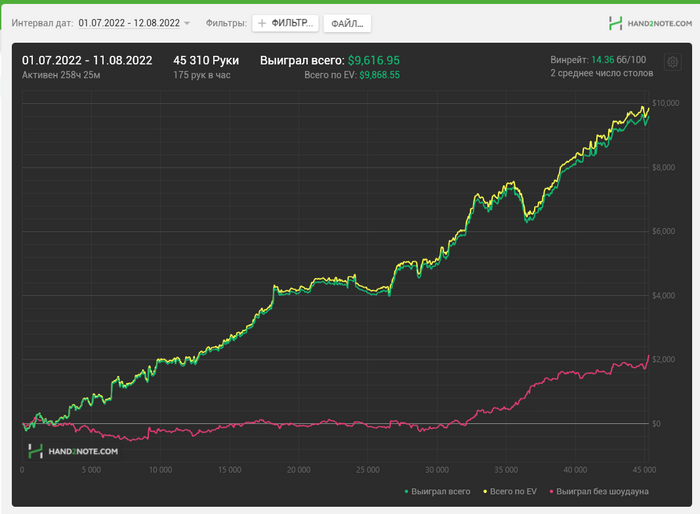Image resolution: width=700 pixels, height=514 pixels.
Task: Click the $6,000 y-axis label
Action: coord(663,231)
